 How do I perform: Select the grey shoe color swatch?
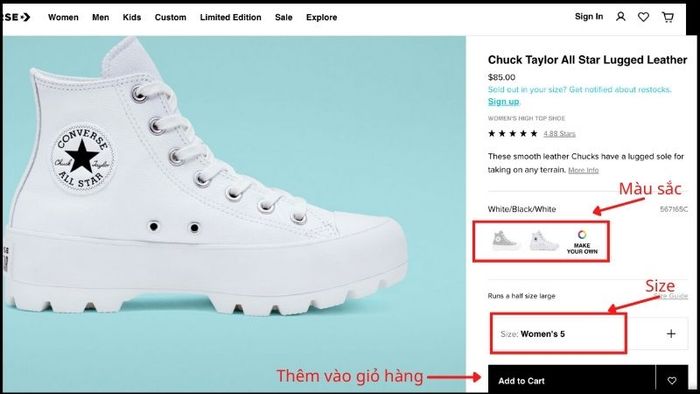coord(504,241)
